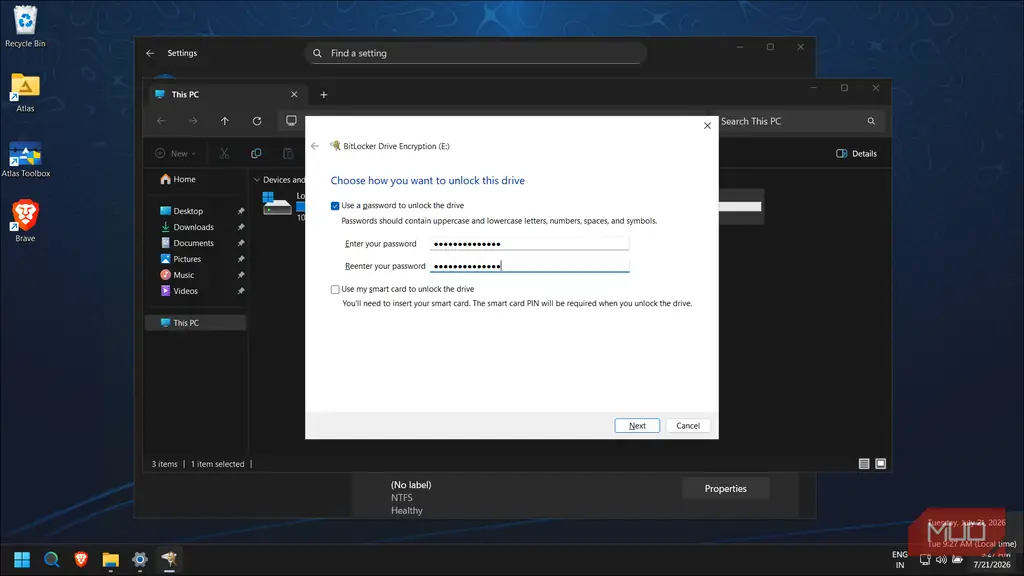Open File Explorer from the taskbar
The image size is (1024, 576).
pyautogui.click(x=110, y=560)
